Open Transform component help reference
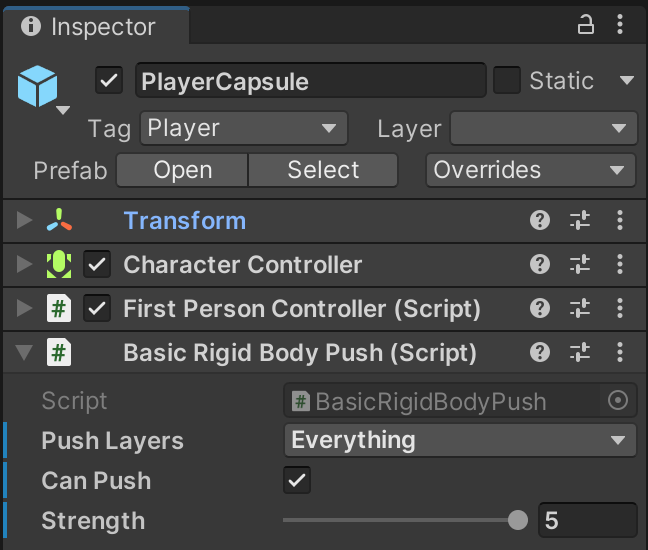This screenshot has height=550, width=648. (x=540, y=221)
